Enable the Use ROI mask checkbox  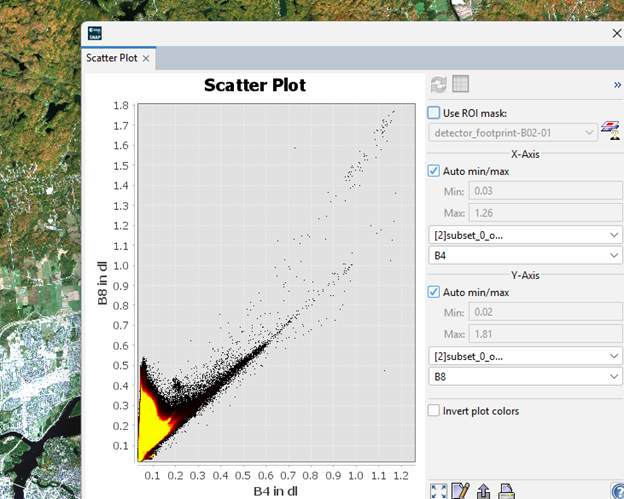pyautogui.click(x=434, y=113)
